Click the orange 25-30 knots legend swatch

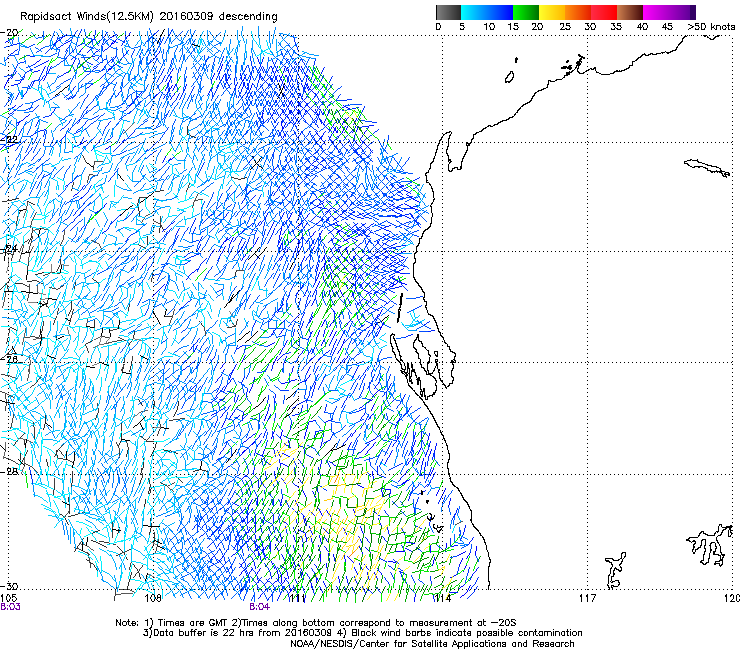(578, 12)
